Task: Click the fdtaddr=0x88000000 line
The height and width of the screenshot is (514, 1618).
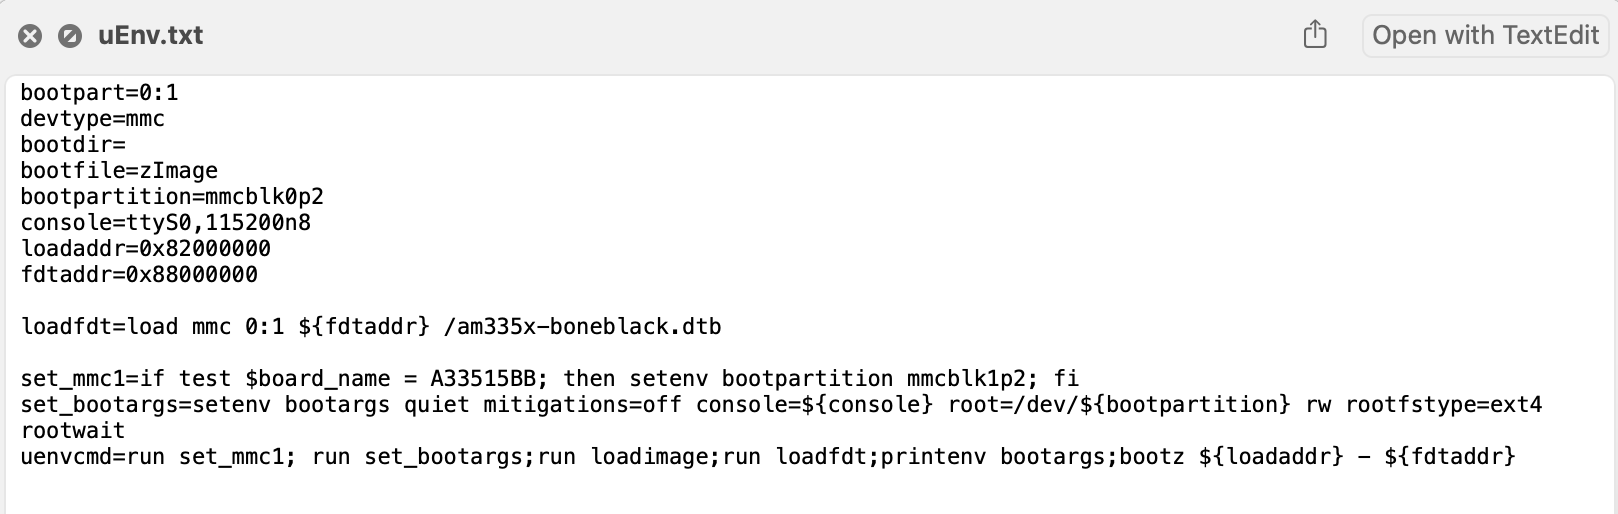Action: (x=139, y=275)
